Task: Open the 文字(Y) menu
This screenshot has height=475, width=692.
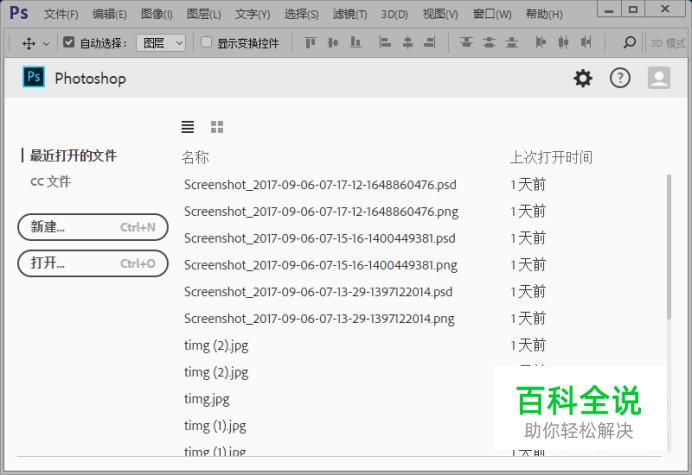Action: (x=252, y=14)
